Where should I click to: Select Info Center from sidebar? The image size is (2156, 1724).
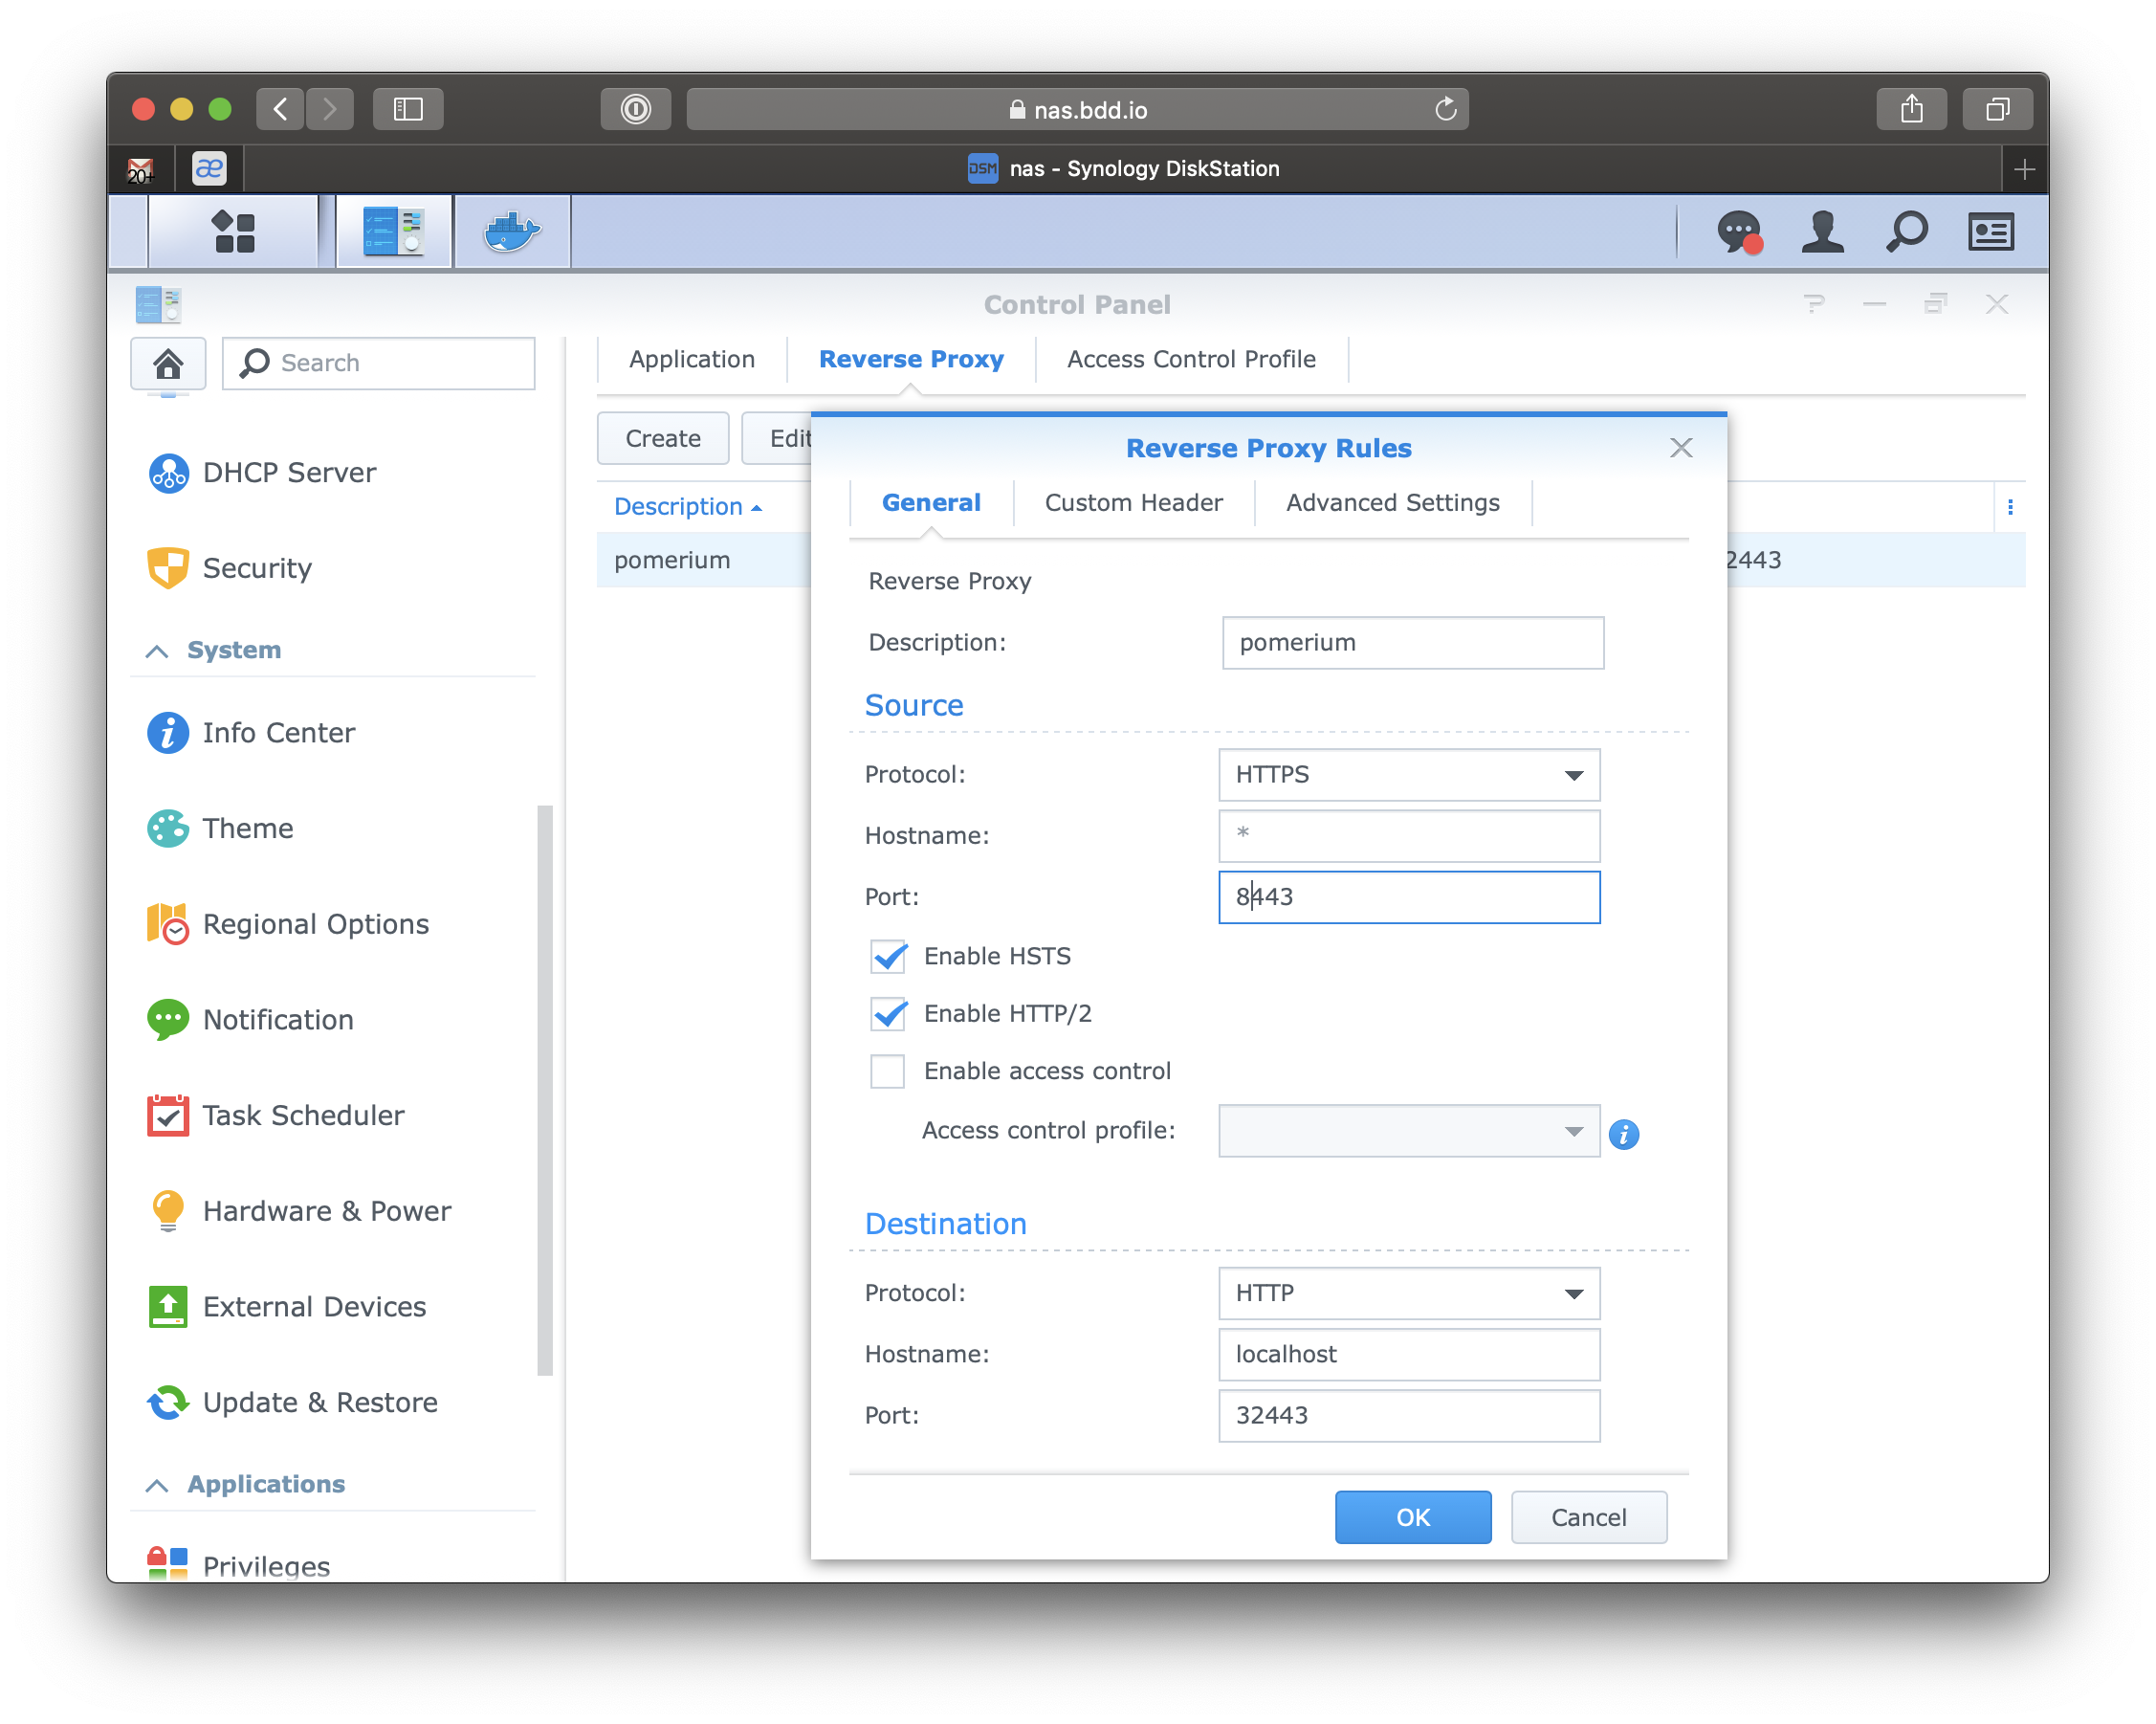[168, 732]
